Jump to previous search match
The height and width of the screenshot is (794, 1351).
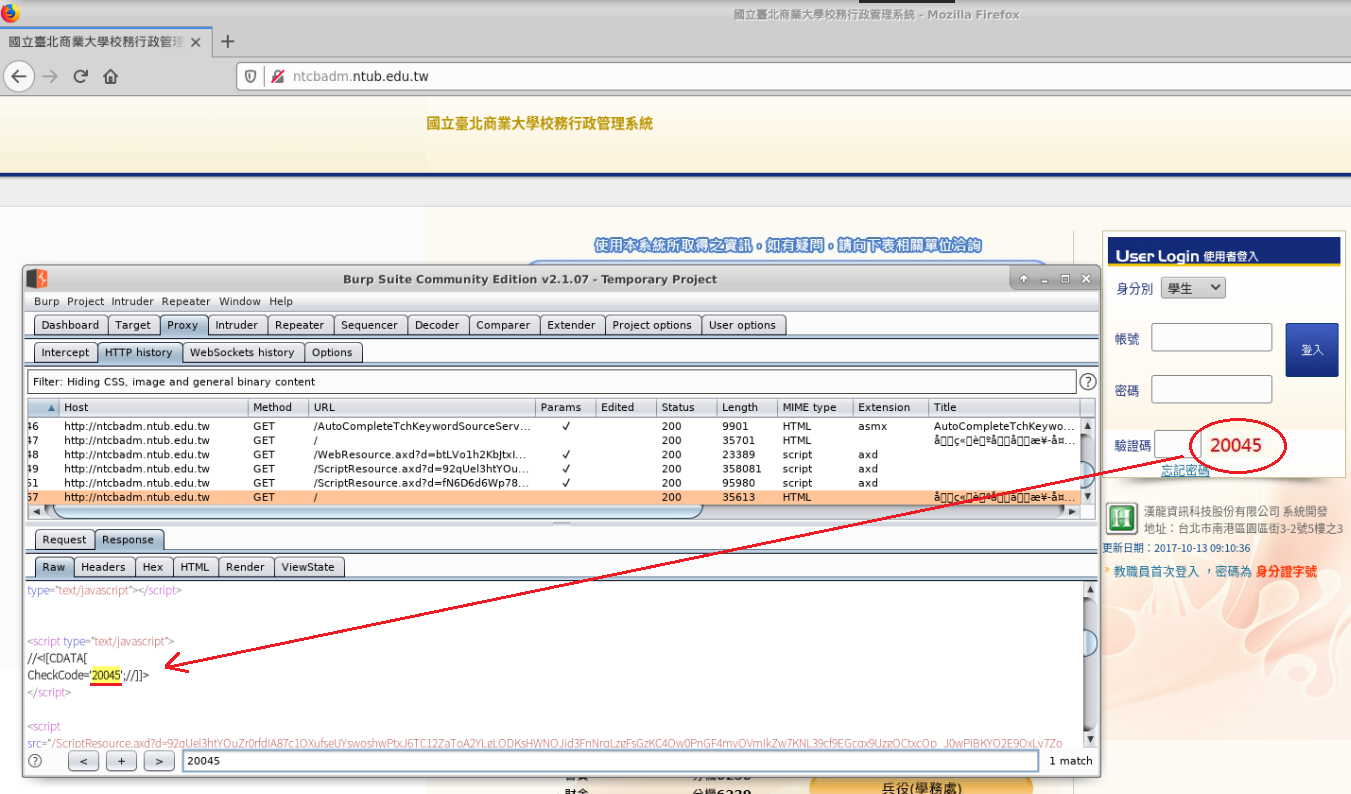83,761
